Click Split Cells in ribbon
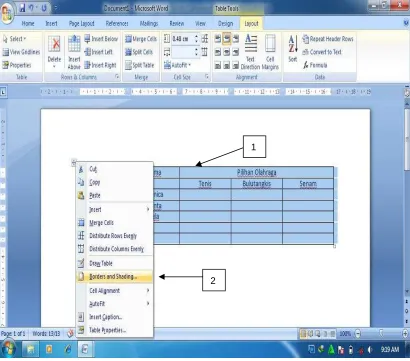 (x=139, y=52)
